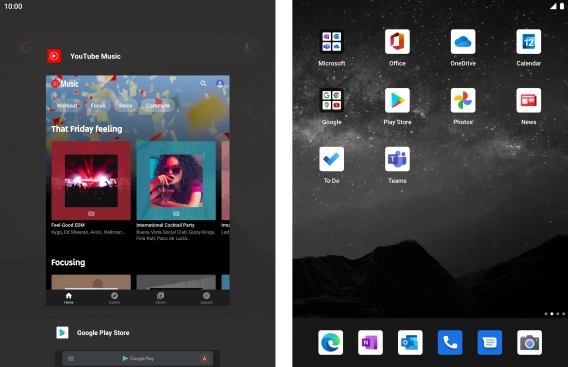
Task: Open Google Photos
Action: 463,100
